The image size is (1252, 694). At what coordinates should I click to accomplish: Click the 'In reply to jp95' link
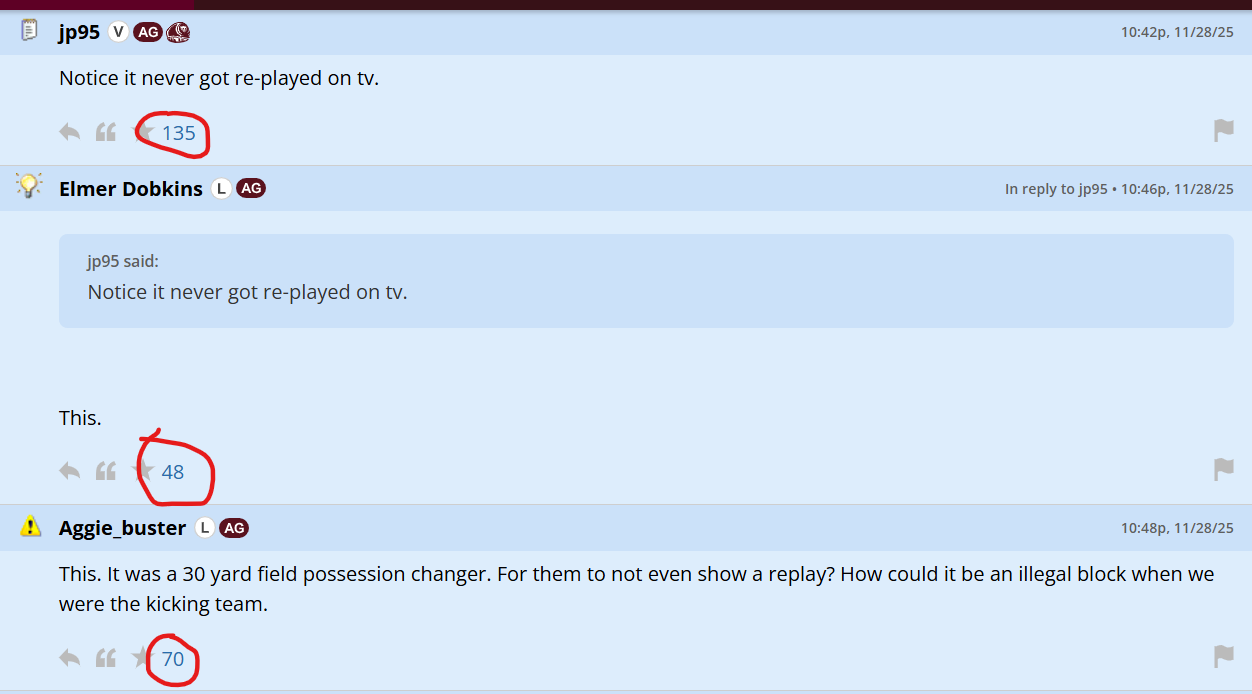(1056, 189)
